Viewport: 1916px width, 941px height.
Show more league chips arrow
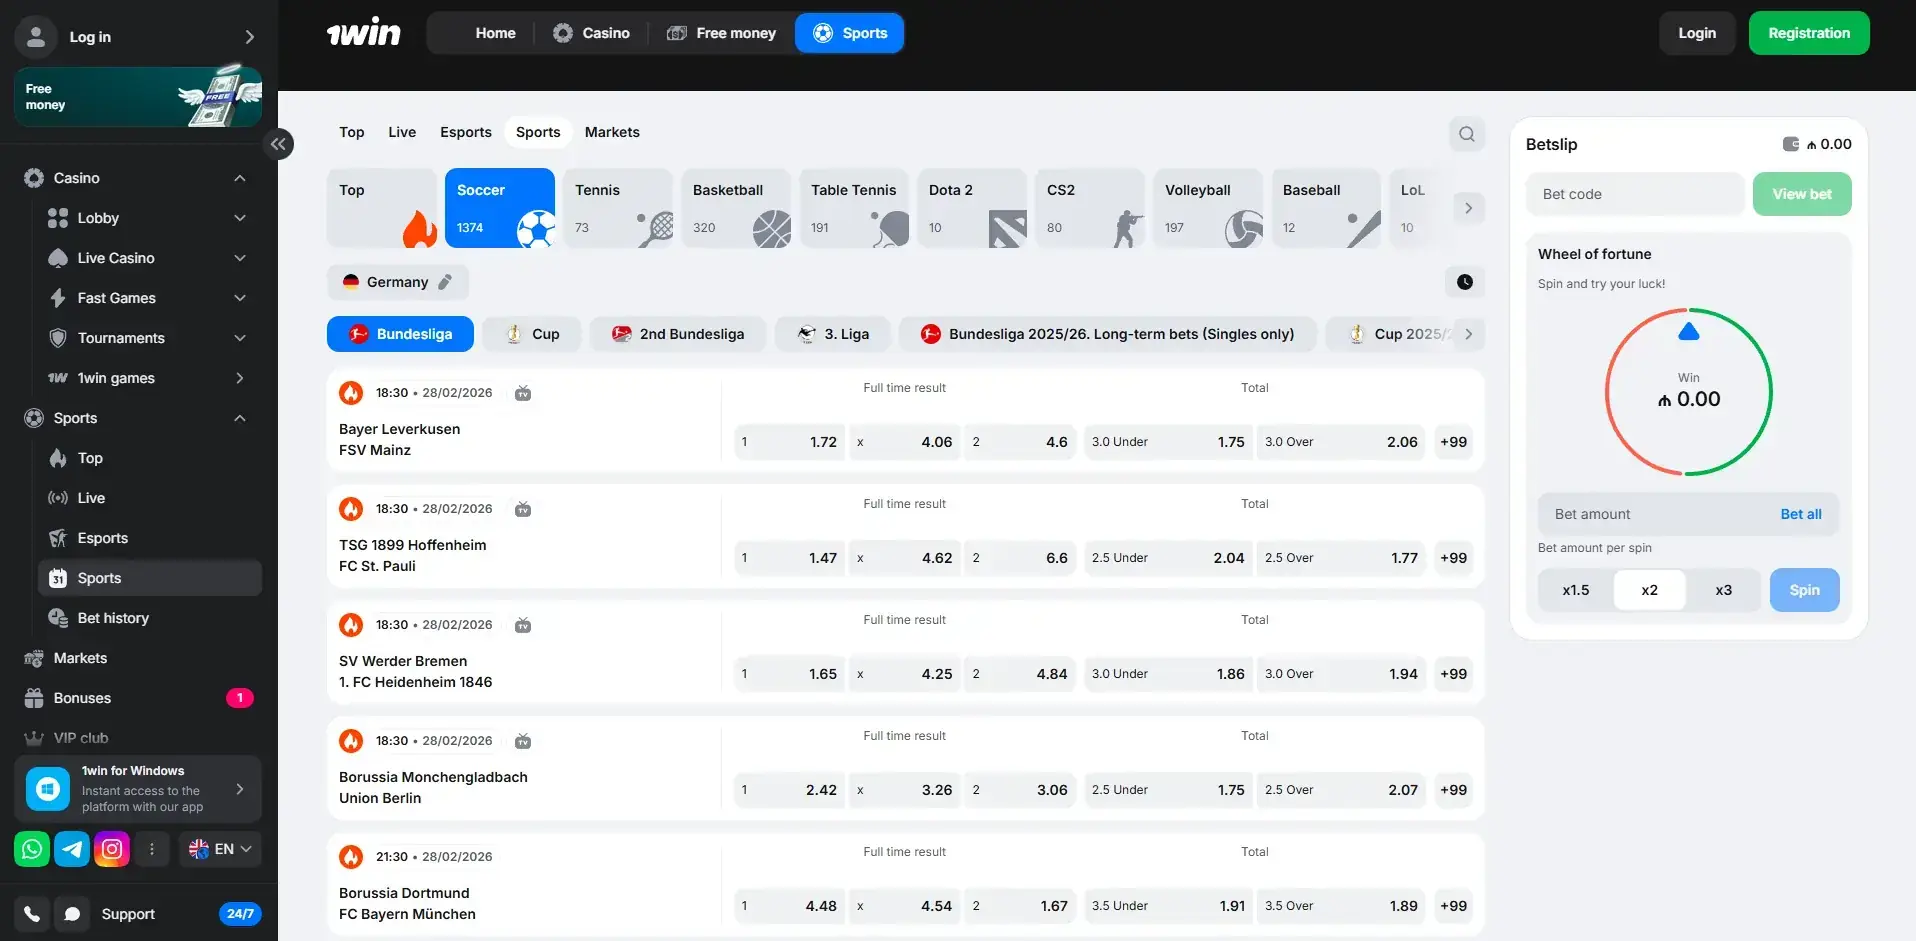click(x=1468, y=334)
